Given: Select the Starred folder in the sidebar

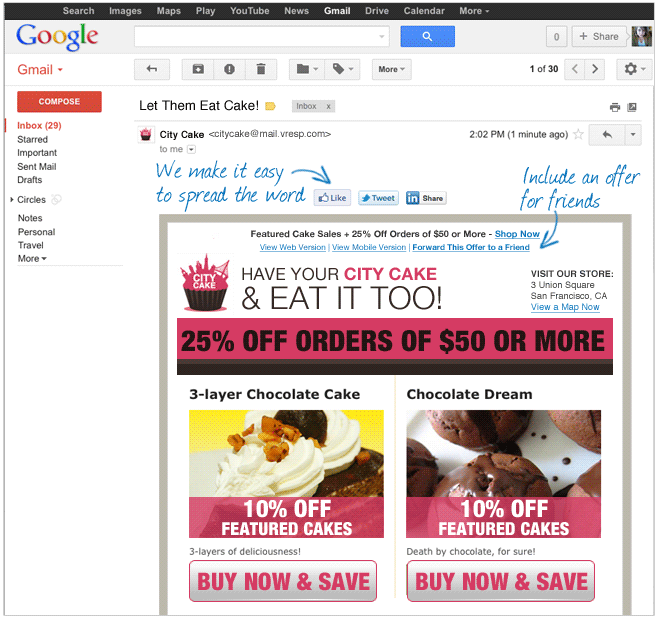Looking at the screenshot, I should pyautogui.click(x=32, y=139).
